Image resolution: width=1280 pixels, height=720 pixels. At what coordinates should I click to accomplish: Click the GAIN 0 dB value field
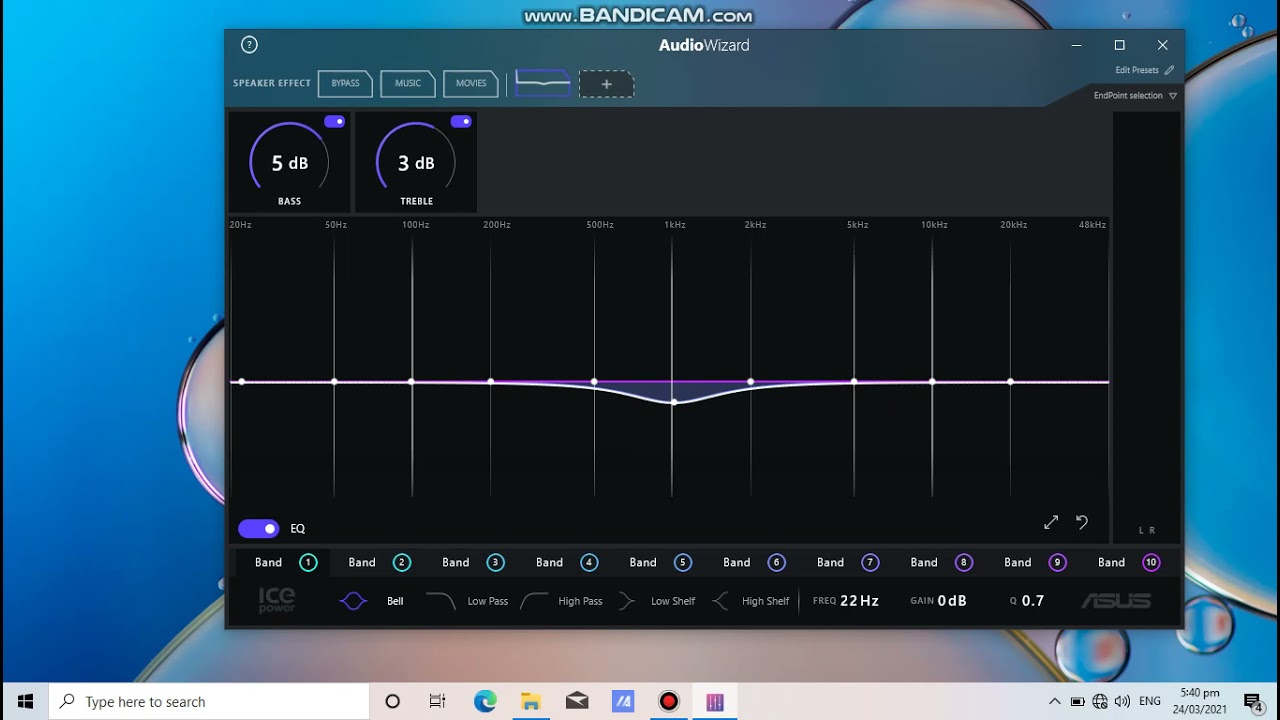point(938,601)
